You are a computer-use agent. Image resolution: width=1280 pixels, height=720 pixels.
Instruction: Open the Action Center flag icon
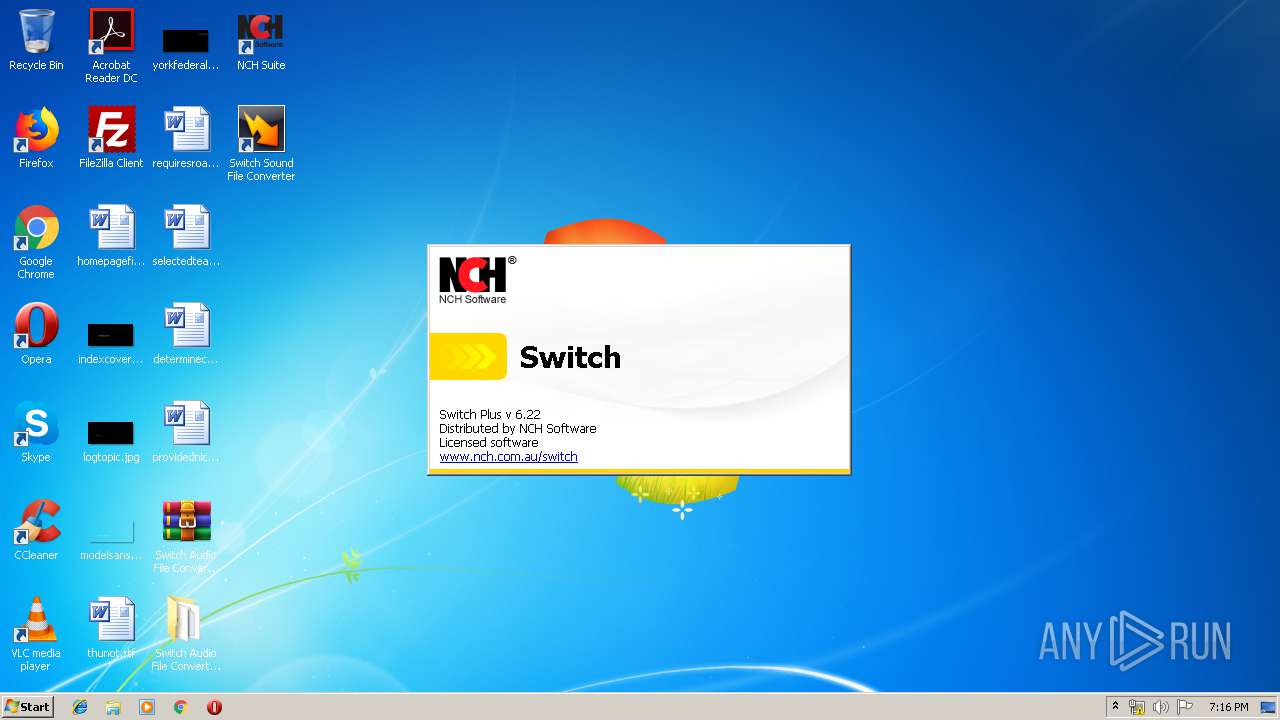[1185, 707]
